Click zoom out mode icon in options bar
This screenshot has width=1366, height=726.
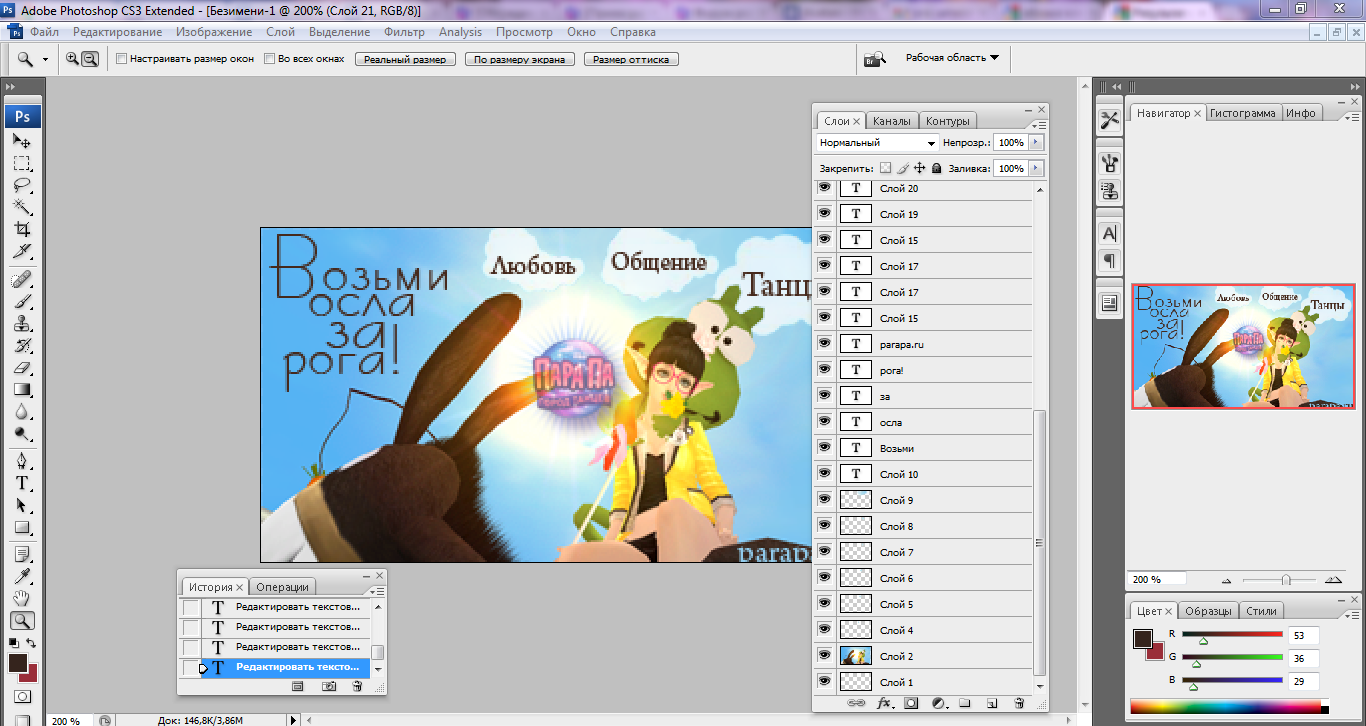[x=90, y=59]
